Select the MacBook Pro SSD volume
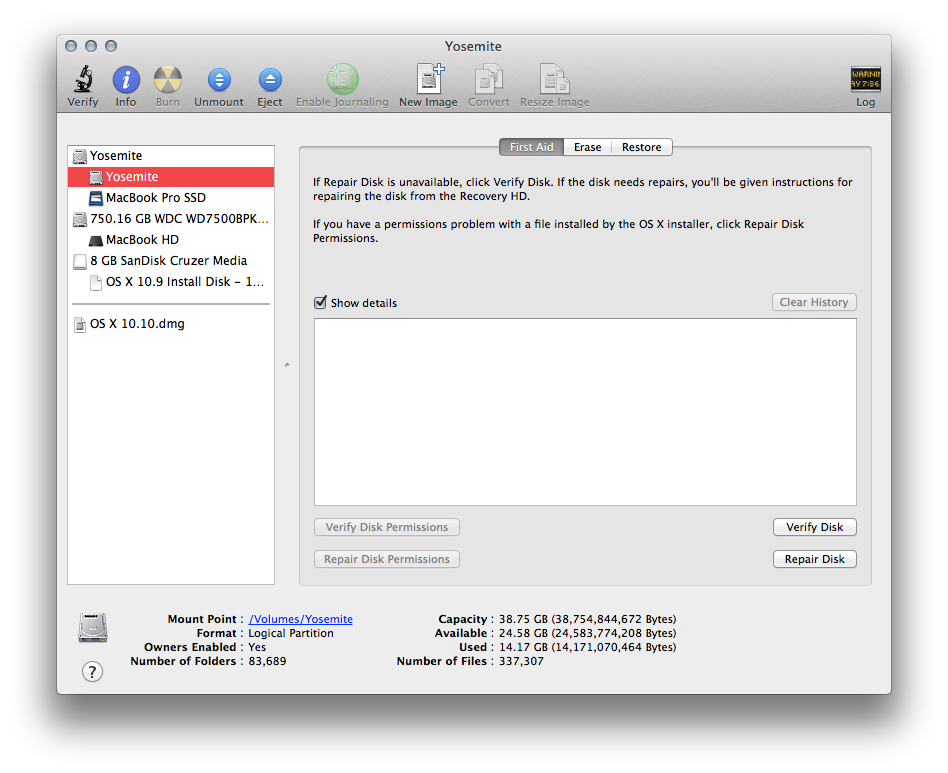 (x=171, y=198)
